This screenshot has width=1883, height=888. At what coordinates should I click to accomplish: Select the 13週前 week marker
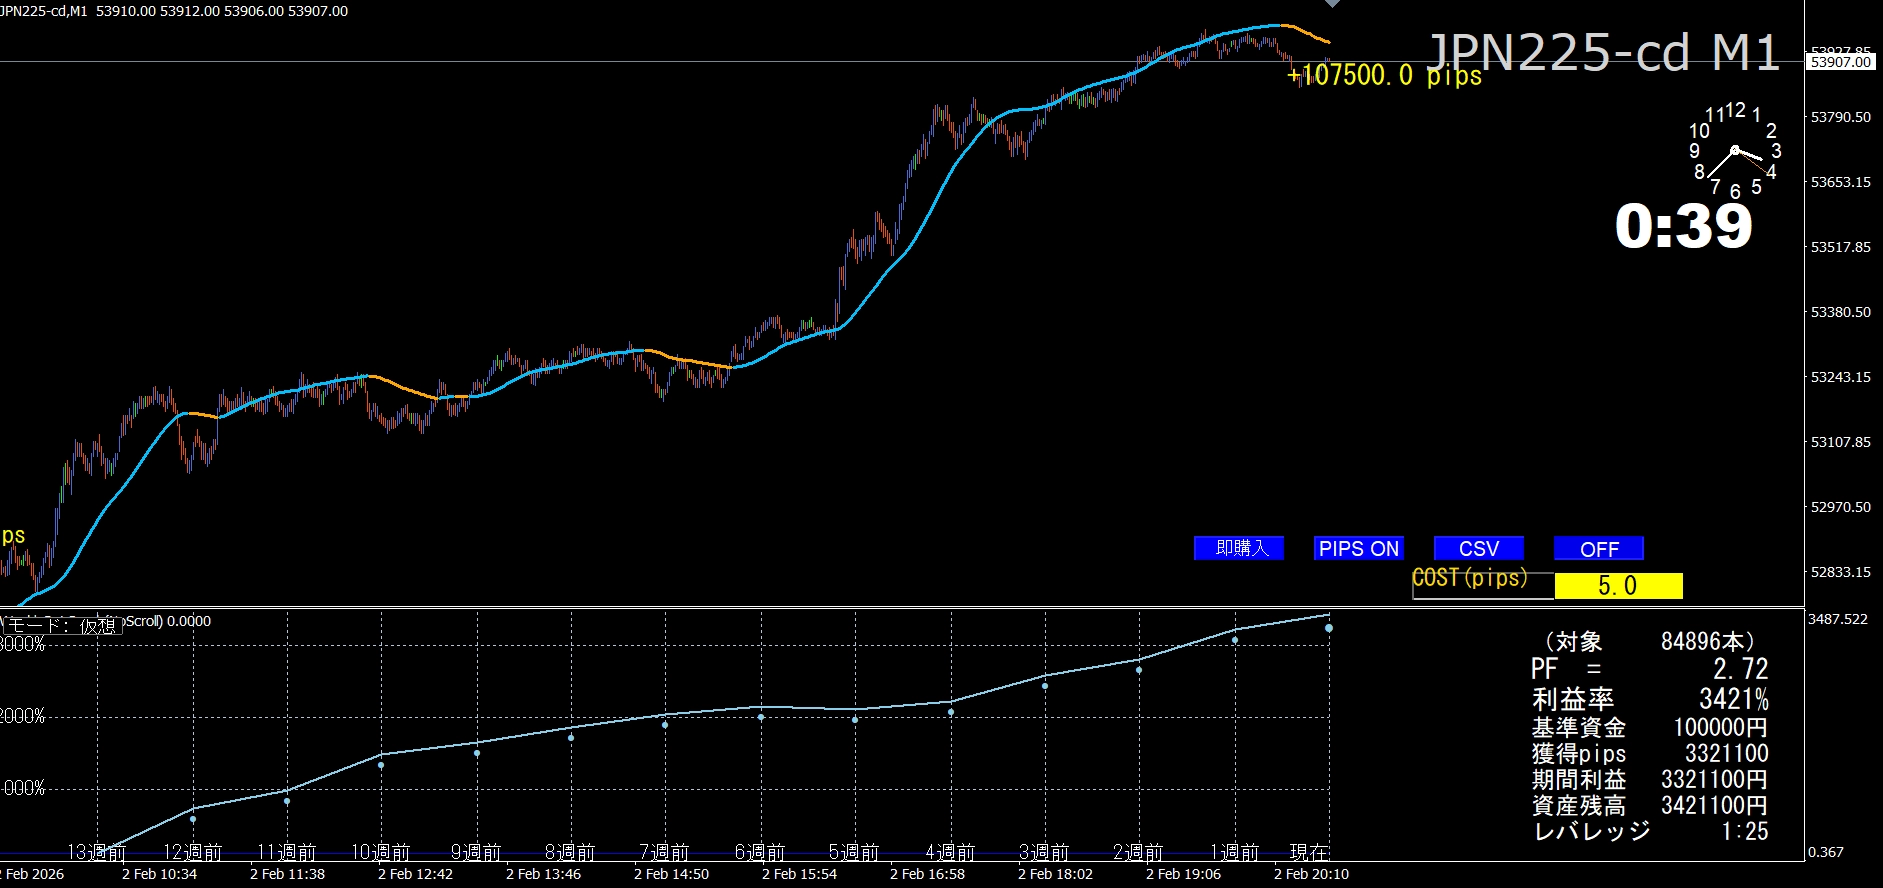[x=97, y=852]
